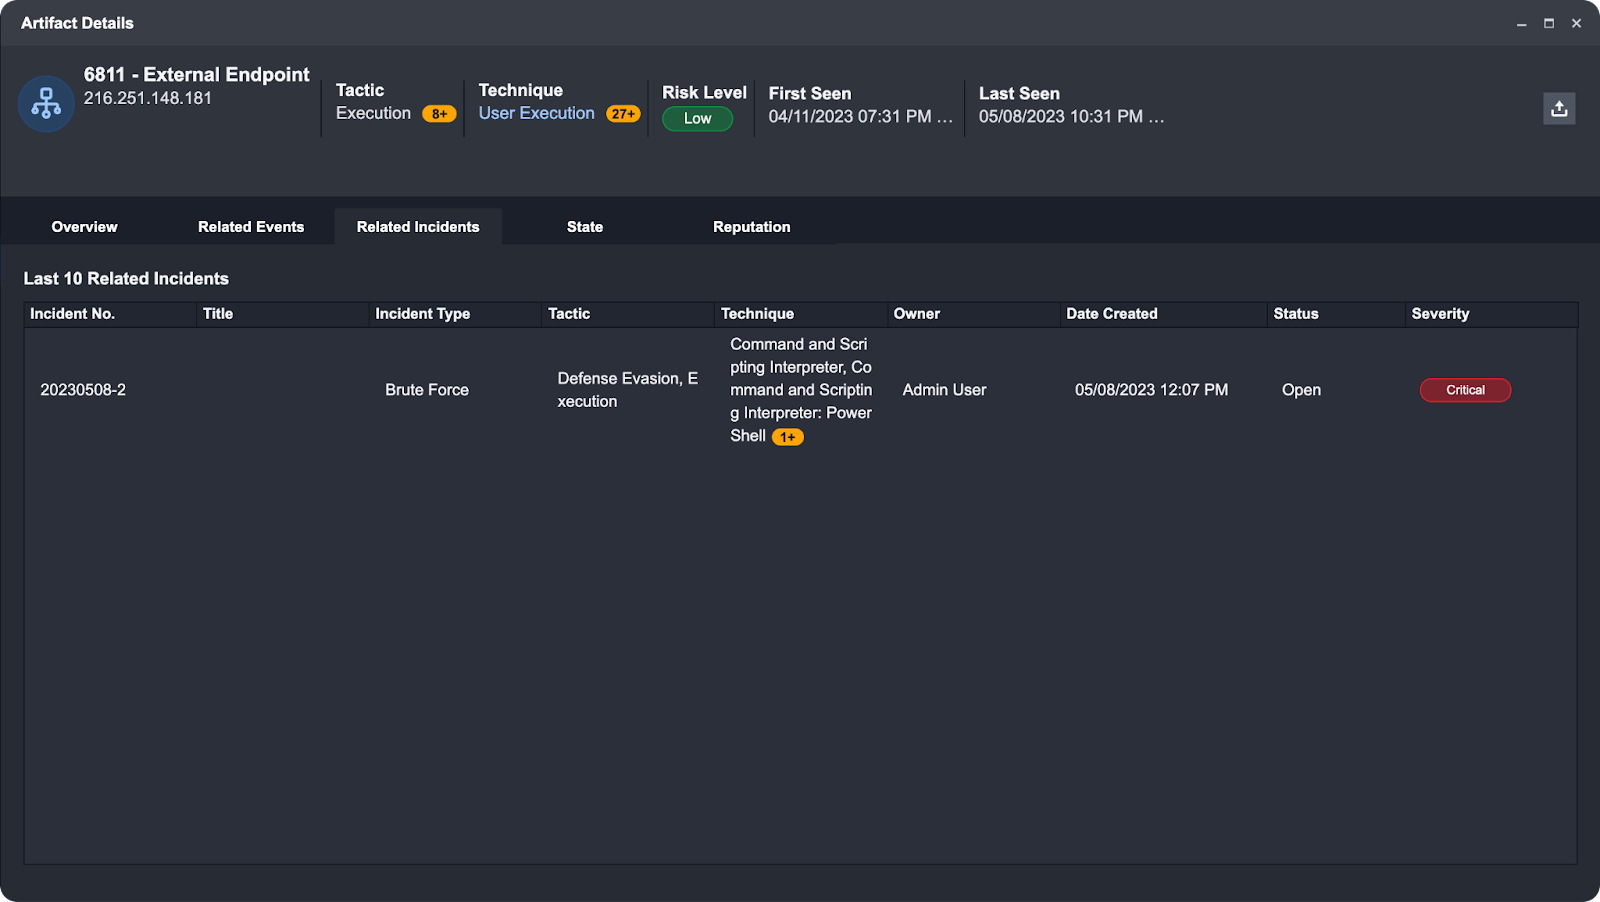Open incident number 20230508-2
Viewport: 1600px width, 902px height.
(83, 390)
